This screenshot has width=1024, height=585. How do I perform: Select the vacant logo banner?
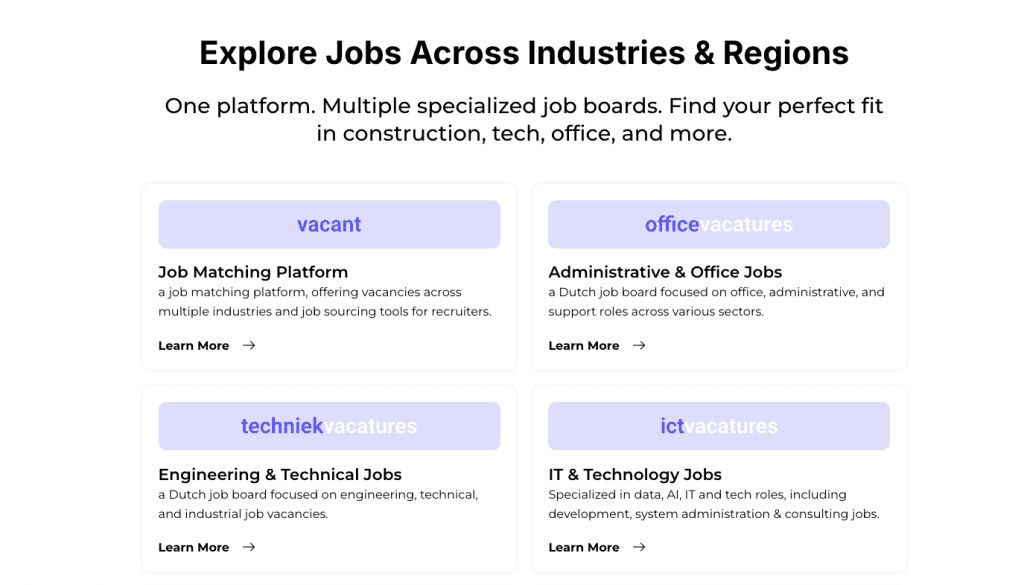329,225
